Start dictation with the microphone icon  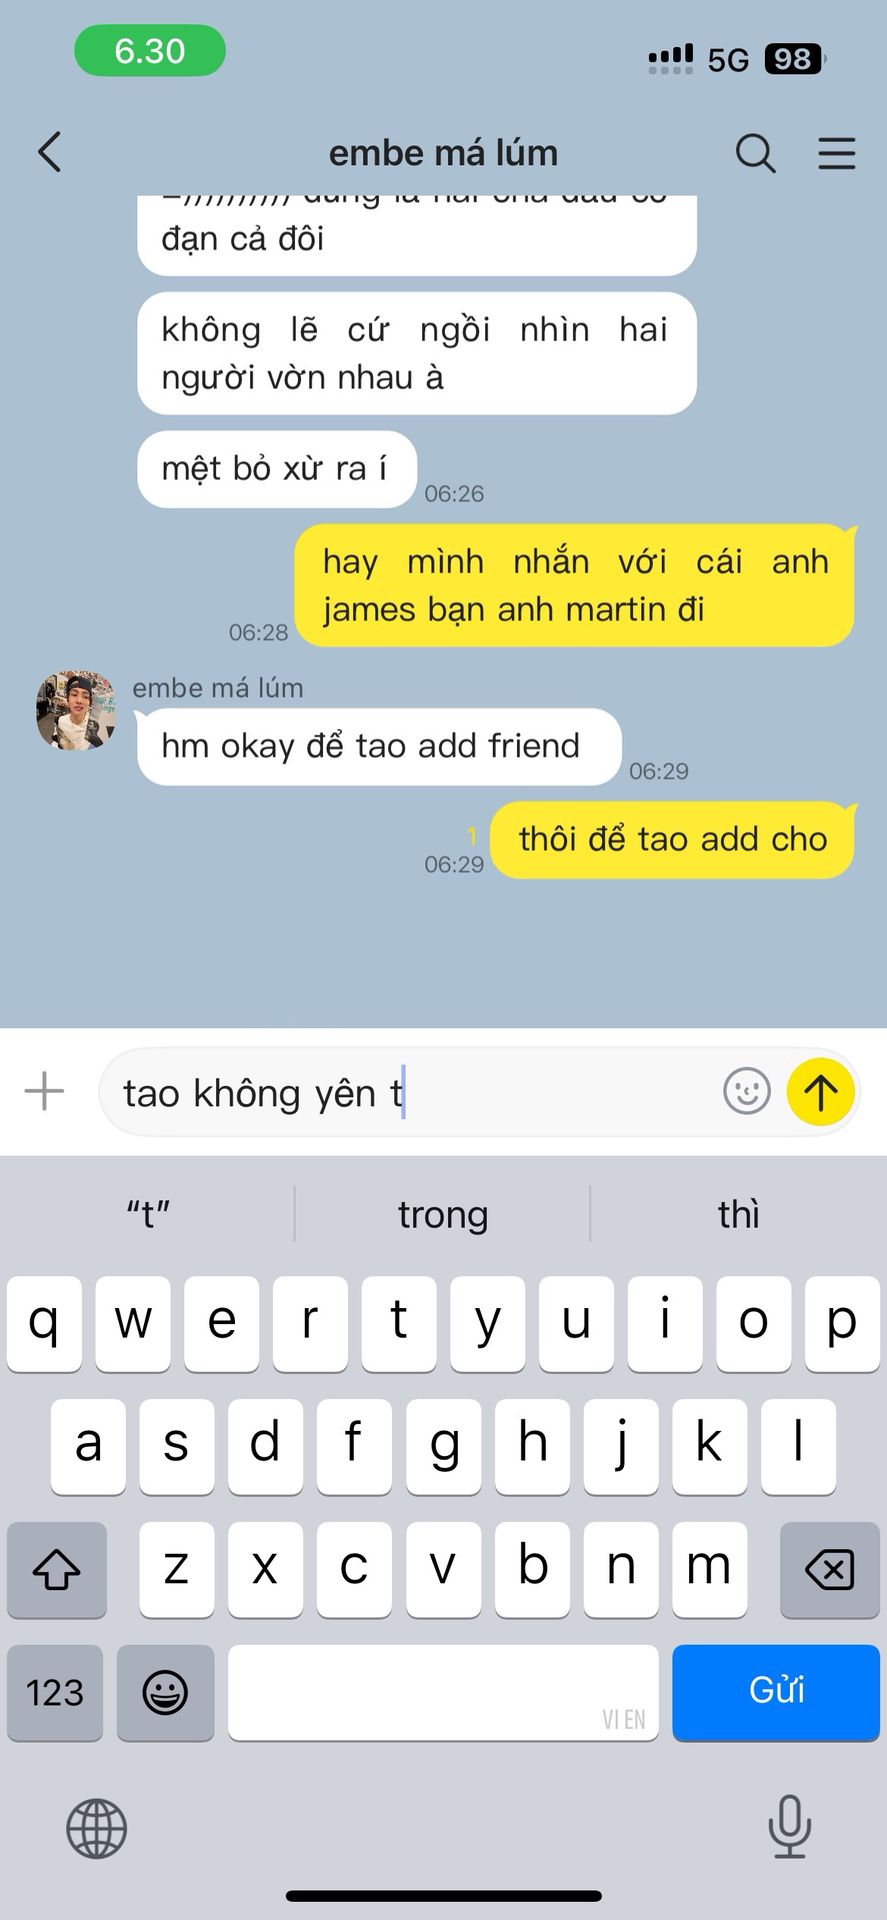(x=789, y=1826)
